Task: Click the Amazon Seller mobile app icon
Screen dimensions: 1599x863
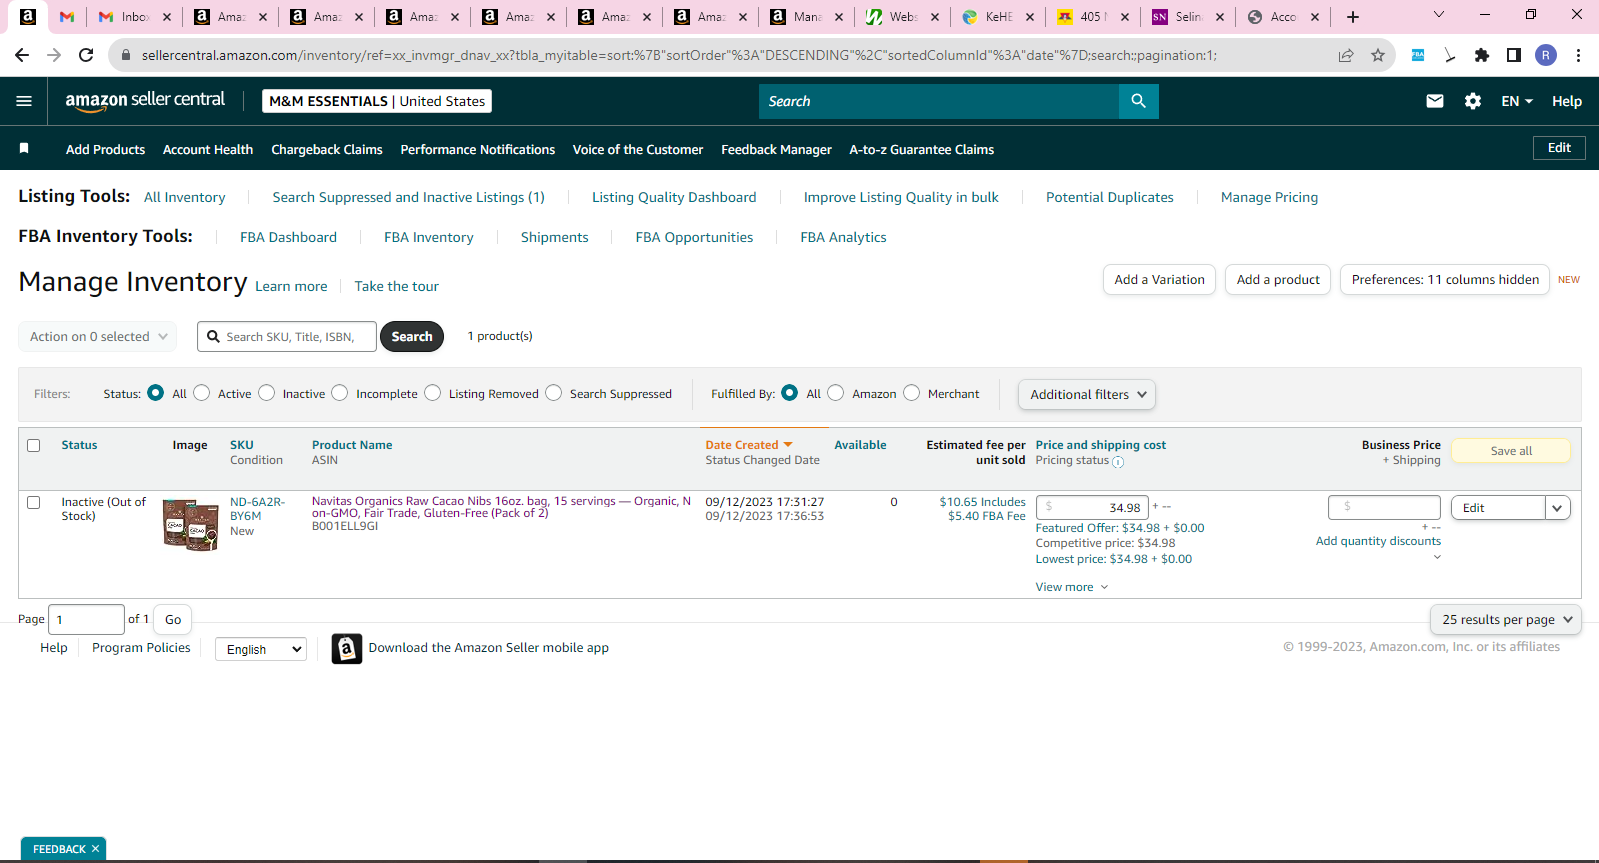Action: [x=347, y=649]
